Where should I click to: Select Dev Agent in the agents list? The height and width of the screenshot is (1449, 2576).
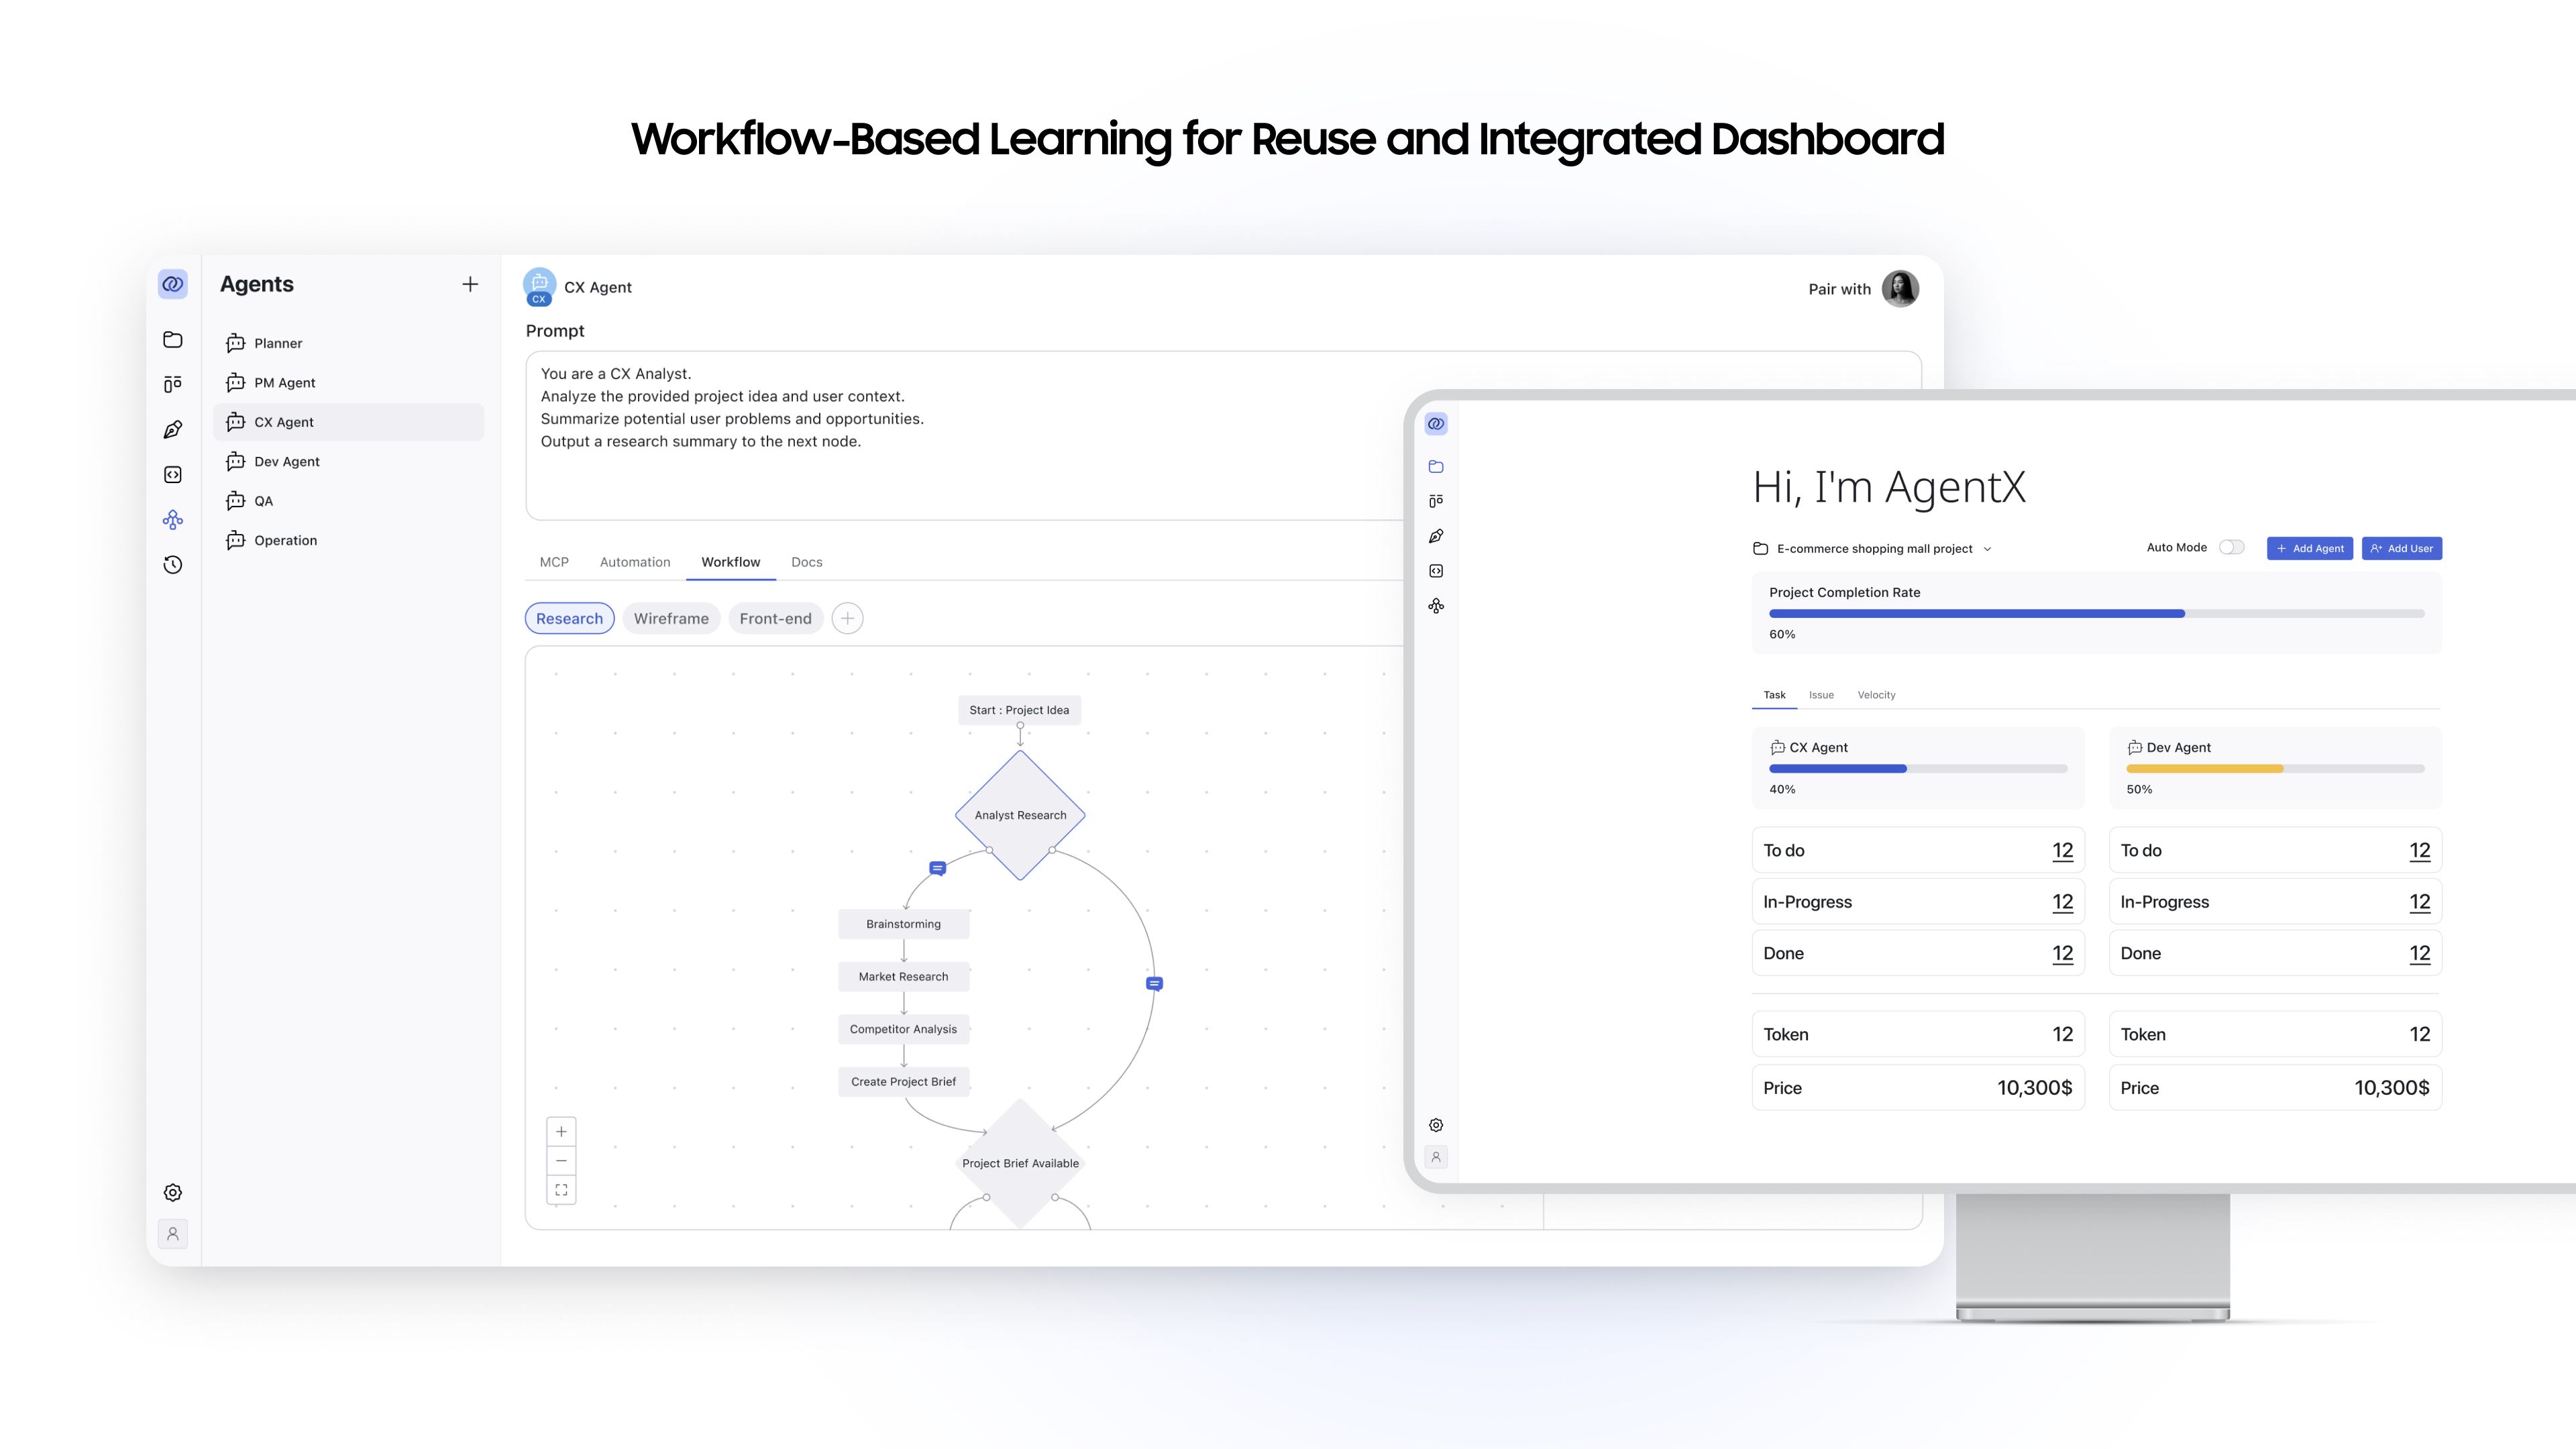(x=287, y=461)
